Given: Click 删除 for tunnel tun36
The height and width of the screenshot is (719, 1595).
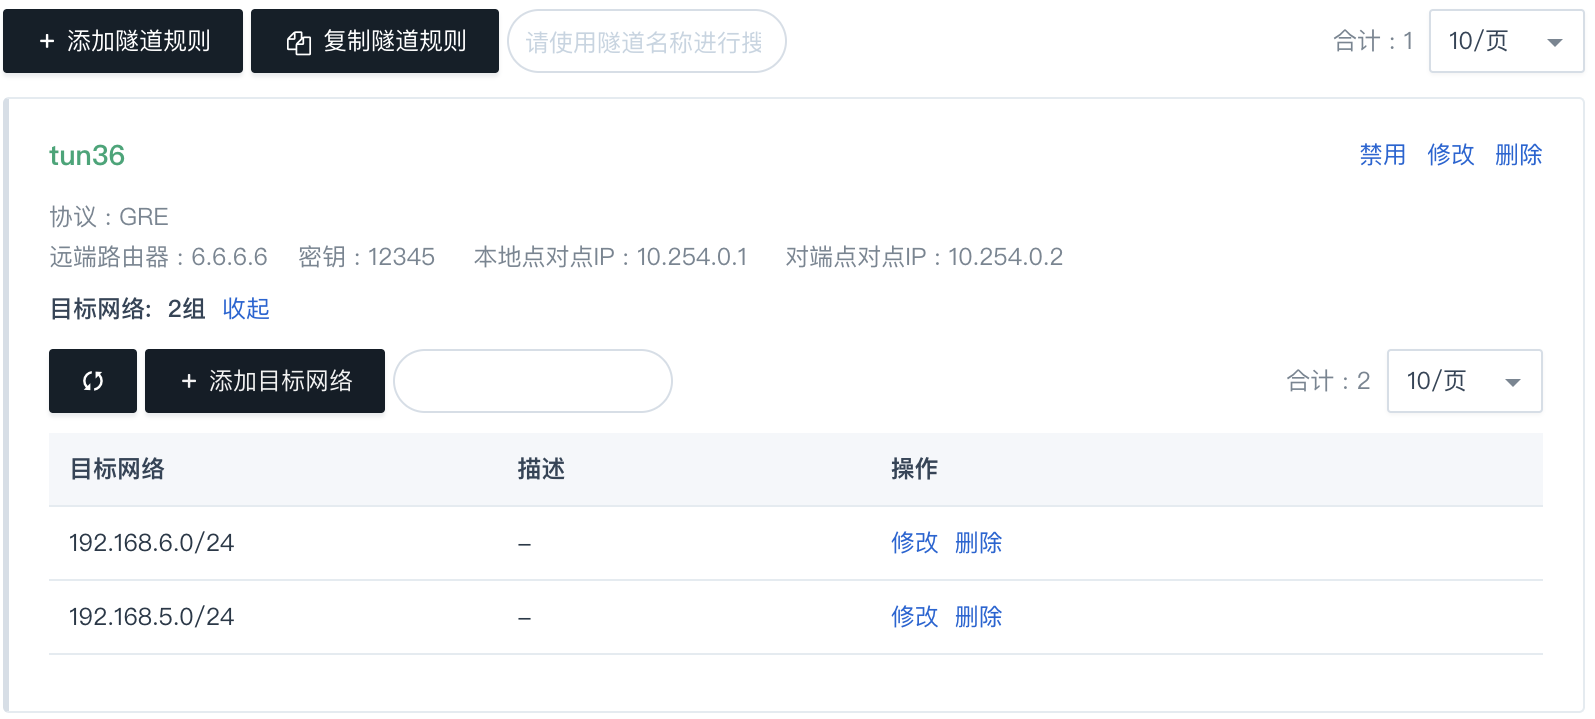Looking at the screenshot, I should (x=1519, y=155).
